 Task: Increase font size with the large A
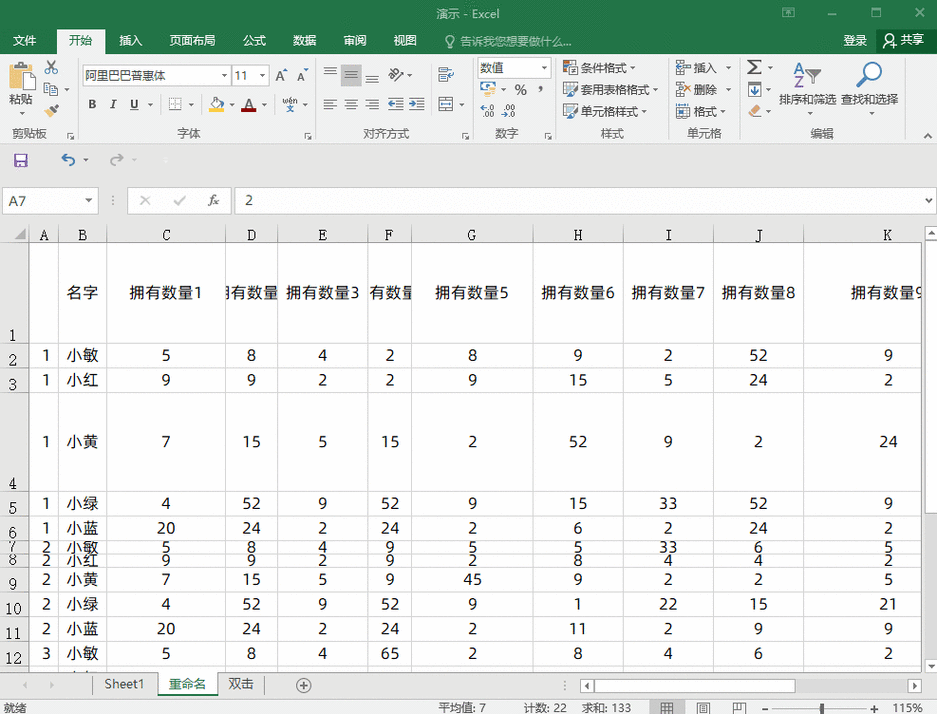click(x=280, y=75)
